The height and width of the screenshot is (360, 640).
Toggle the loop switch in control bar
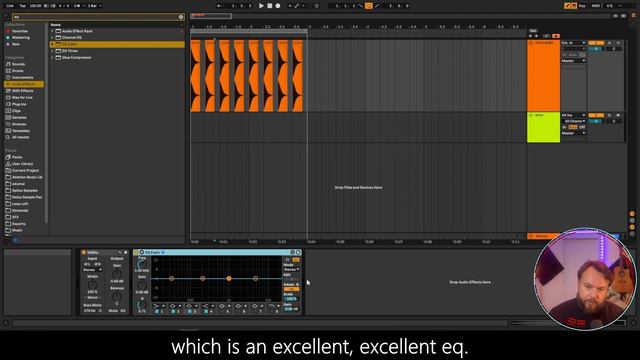coord(369,6)
